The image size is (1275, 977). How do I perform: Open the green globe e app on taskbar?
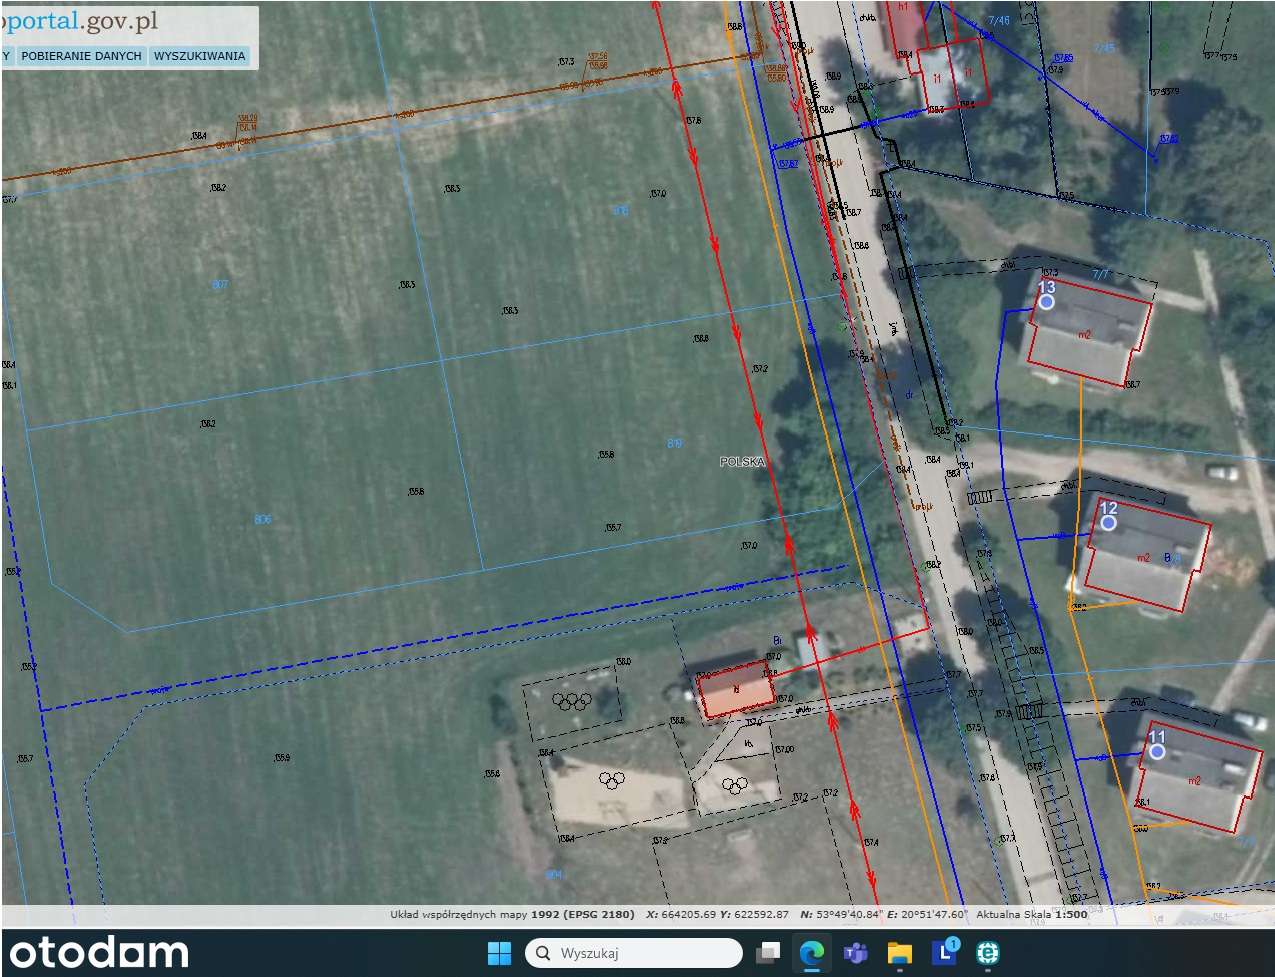pyautogui.click(x=989, y=953)
